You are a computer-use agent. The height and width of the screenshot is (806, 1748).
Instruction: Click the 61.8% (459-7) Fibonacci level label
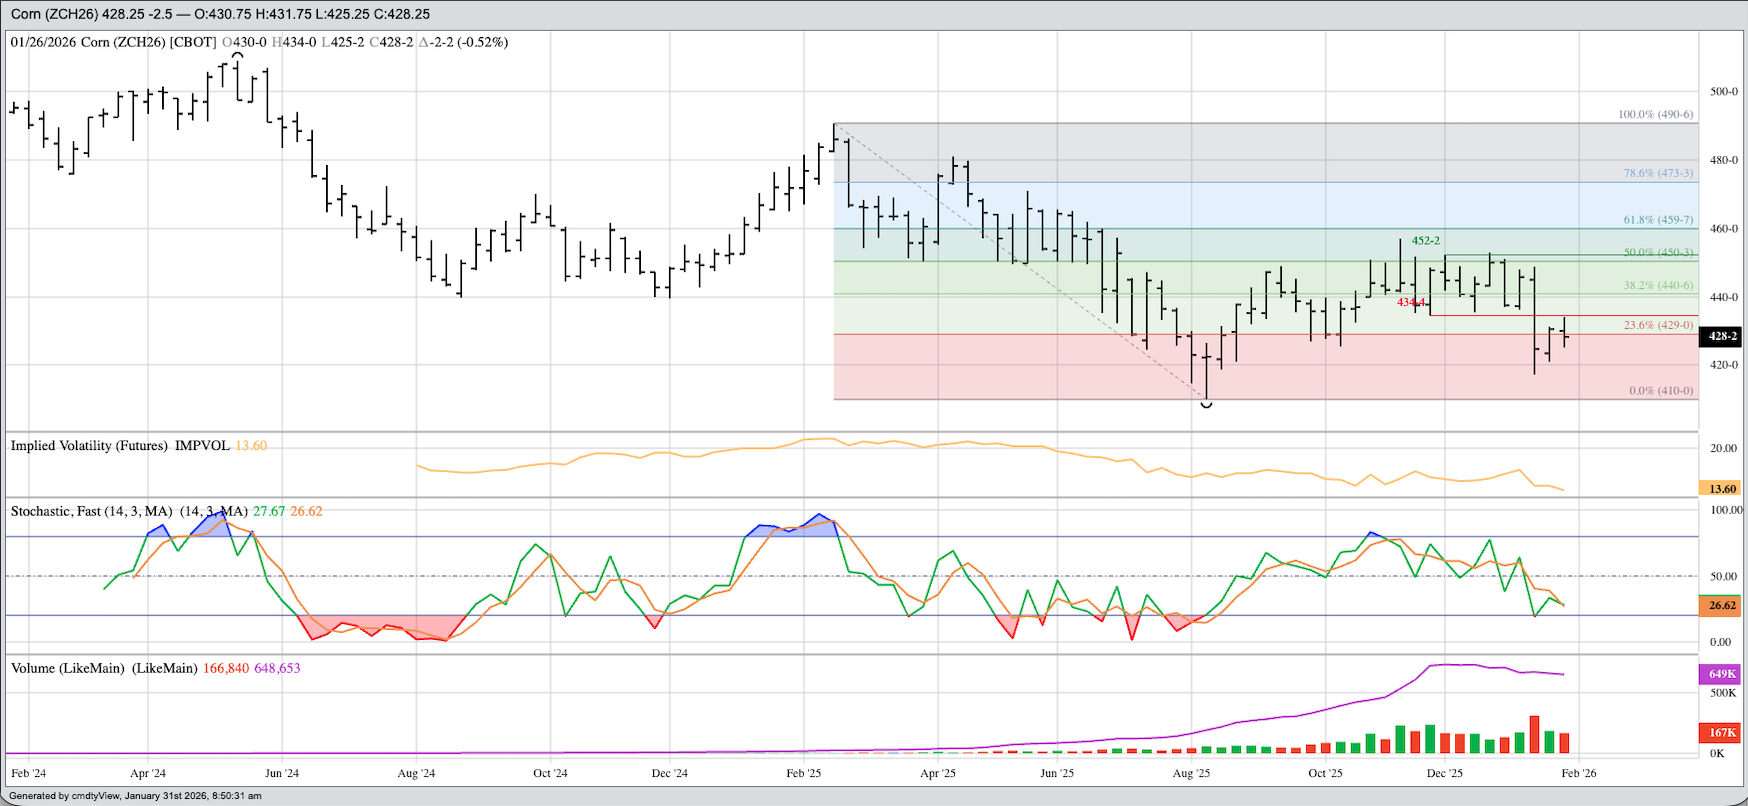pos(1658,220)
